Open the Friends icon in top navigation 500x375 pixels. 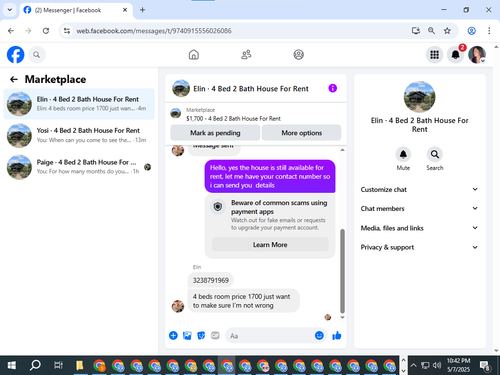pos(246,55)
